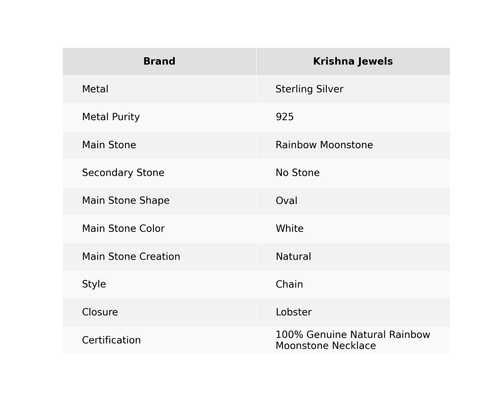
Task: Click the Natural creation value
Action: pos(294,256)
